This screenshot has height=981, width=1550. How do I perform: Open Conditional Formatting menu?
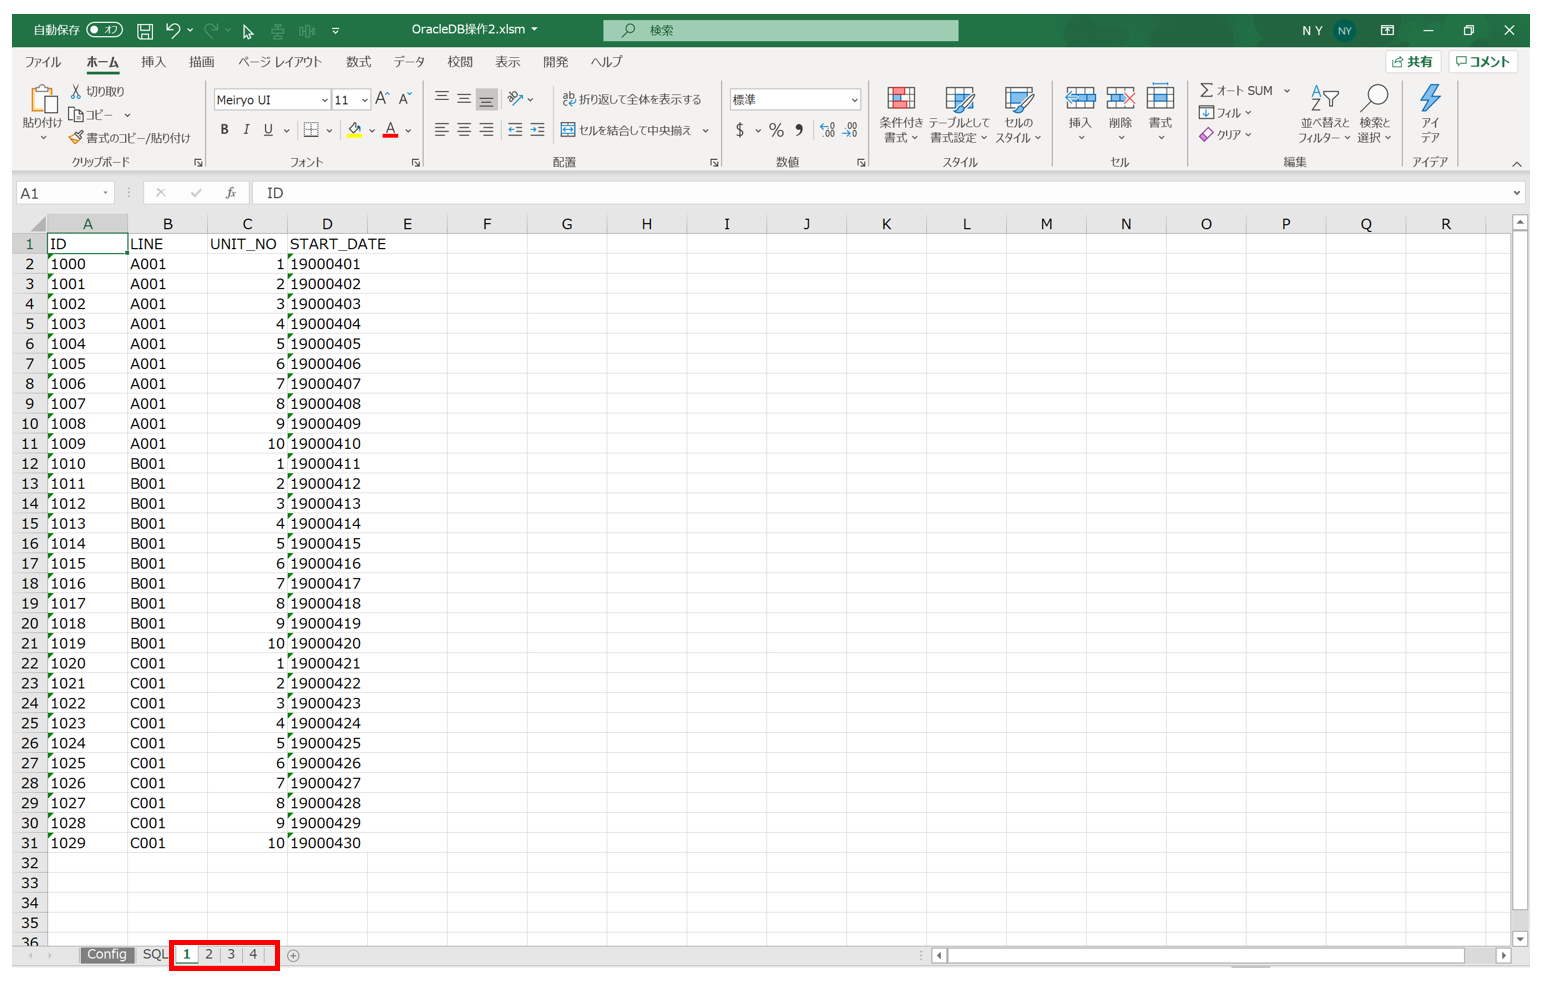click(x=901, y=114)
